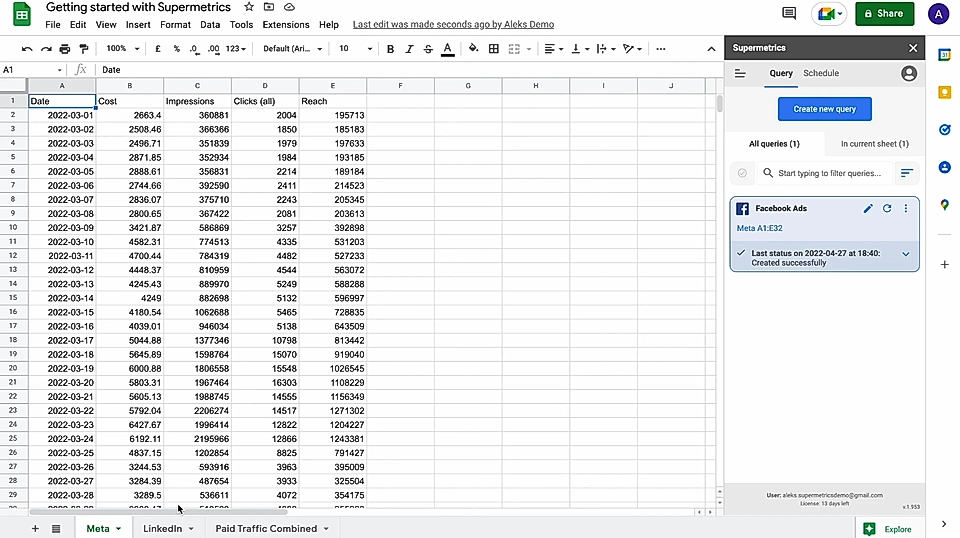Open the borders tool
The width and height of the screenshot is (960, 538).
(493, 49)
